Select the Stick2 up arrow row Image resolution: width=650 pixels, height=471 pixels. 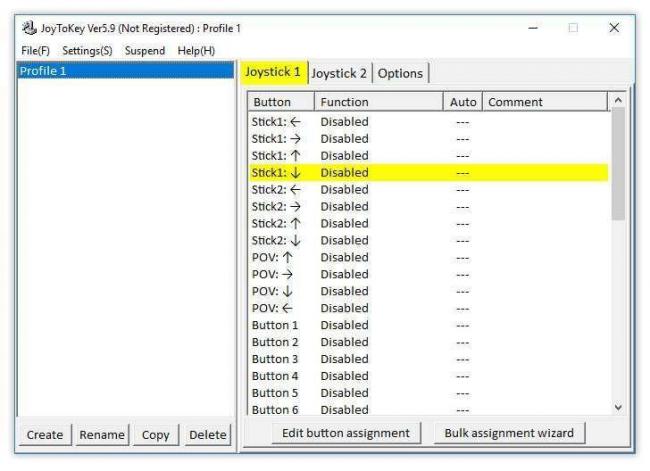tap(429, 224)
